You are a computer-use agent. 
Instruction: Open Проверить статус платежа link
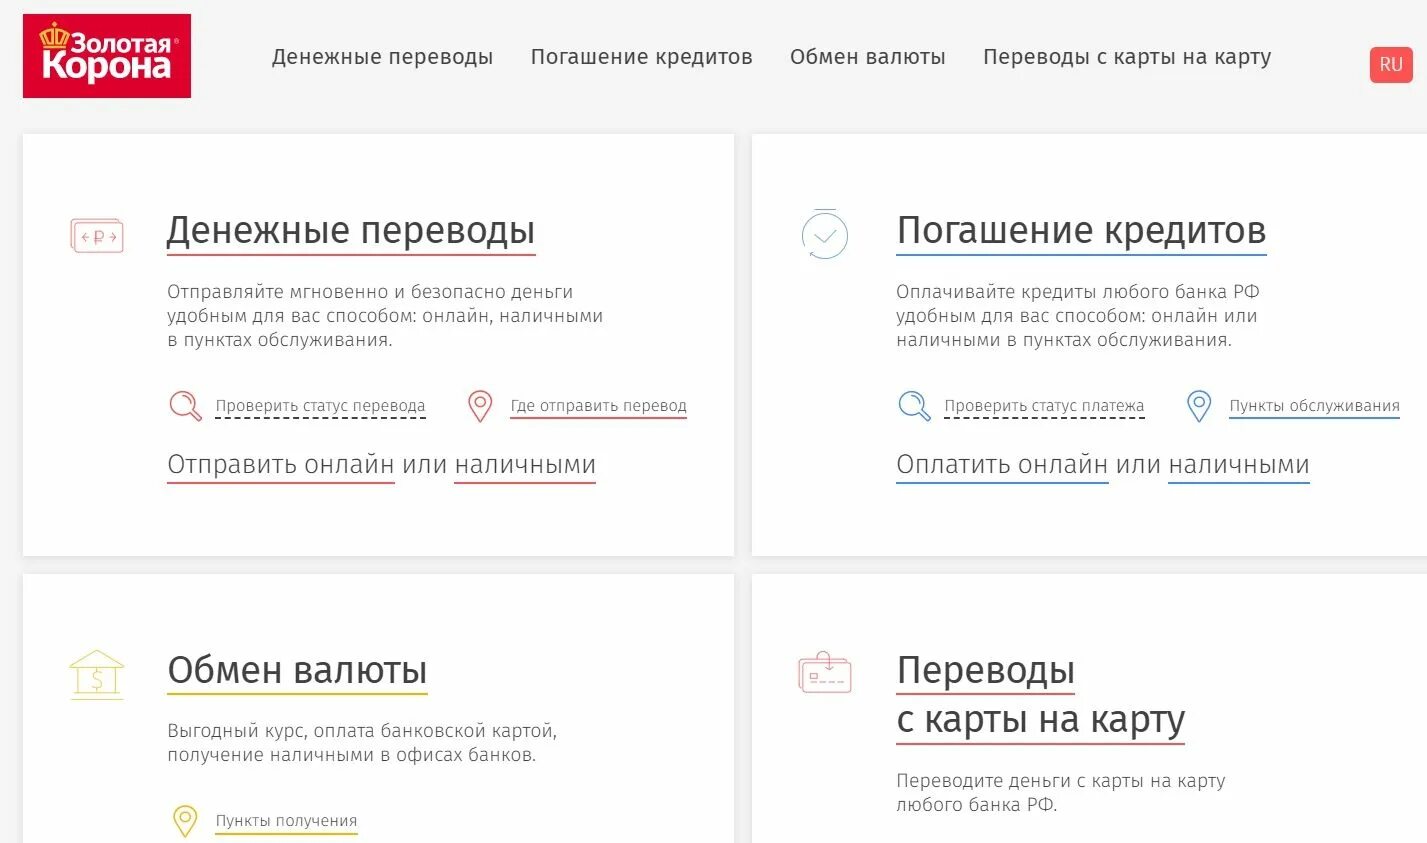tap(1044, 406)
